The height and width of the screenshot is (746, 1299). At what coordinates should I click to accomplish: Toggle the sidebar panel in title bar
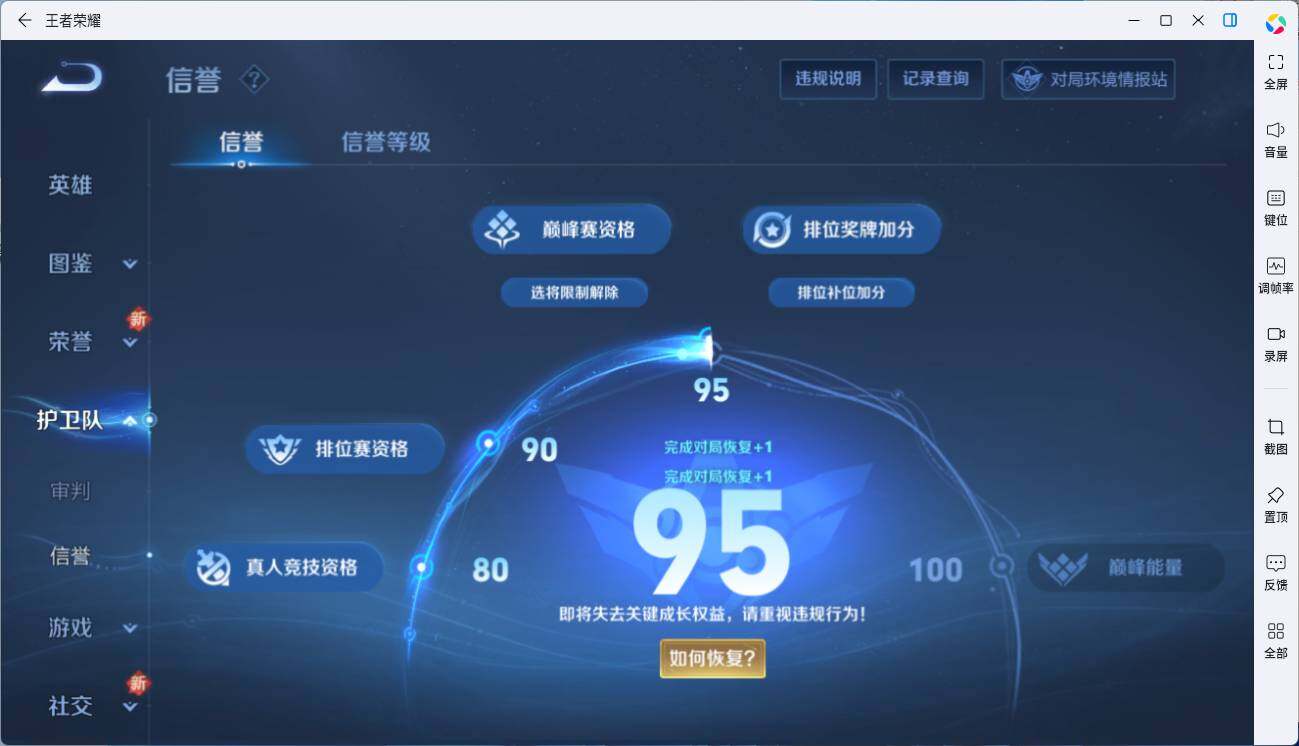1230,20
